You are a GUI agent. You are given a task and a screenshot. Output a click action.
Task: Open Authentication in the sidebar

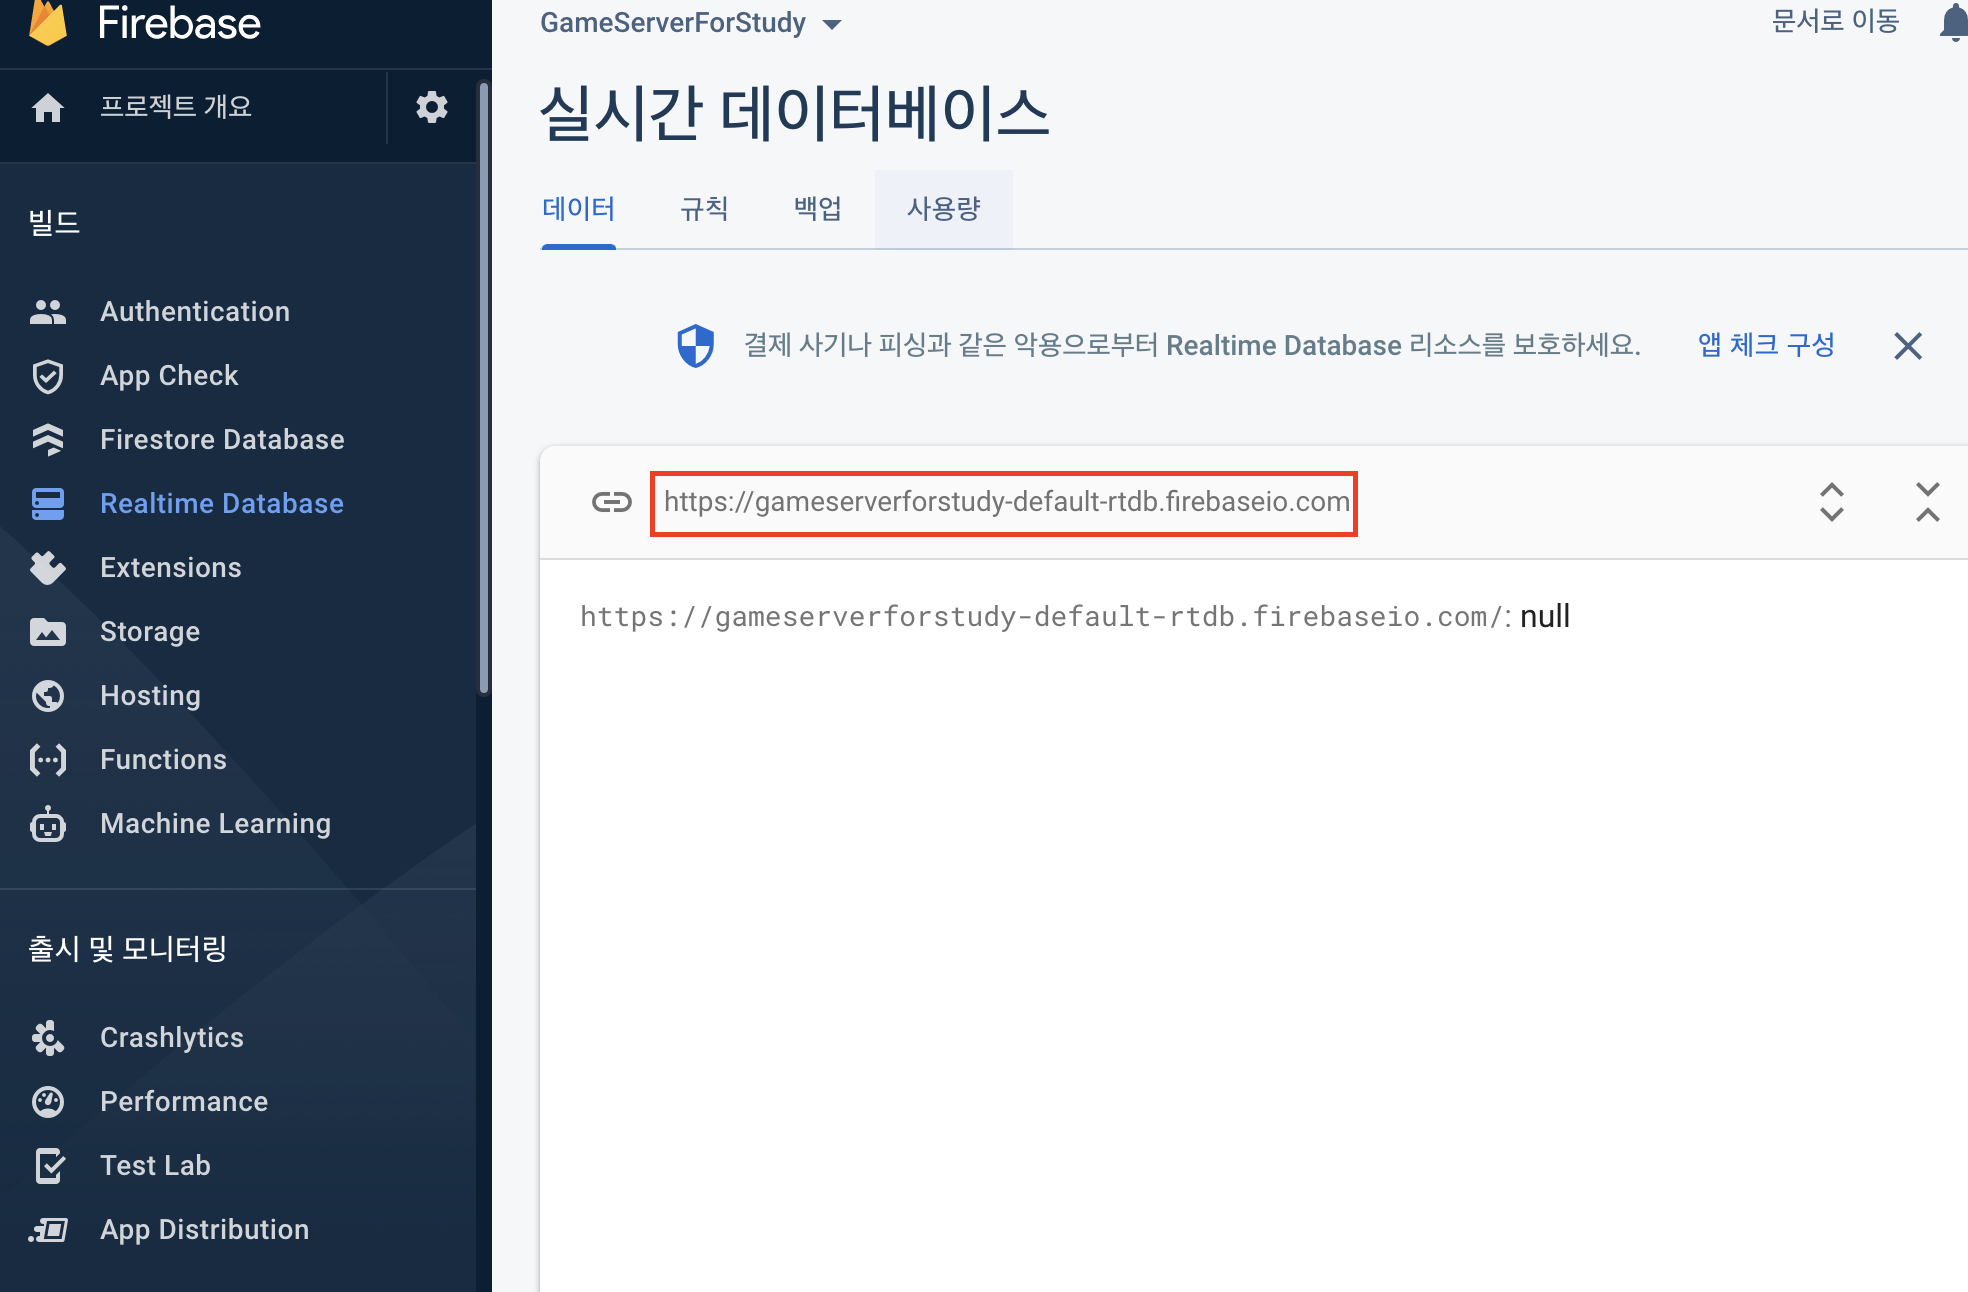tap(195, 311)
